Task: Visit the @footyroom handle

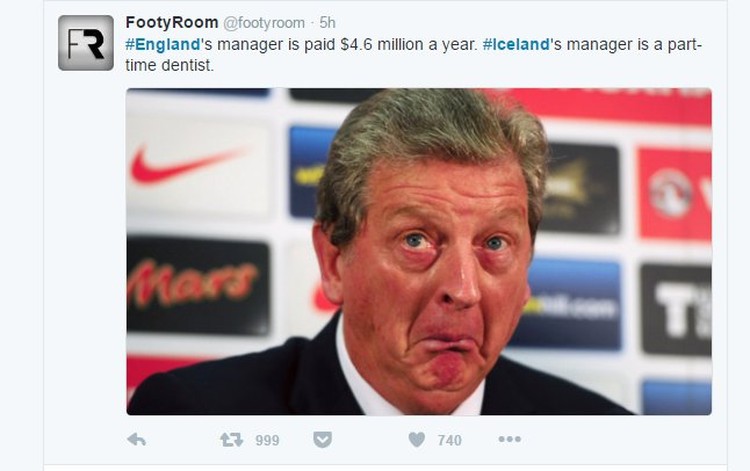Action: [264, 22]
